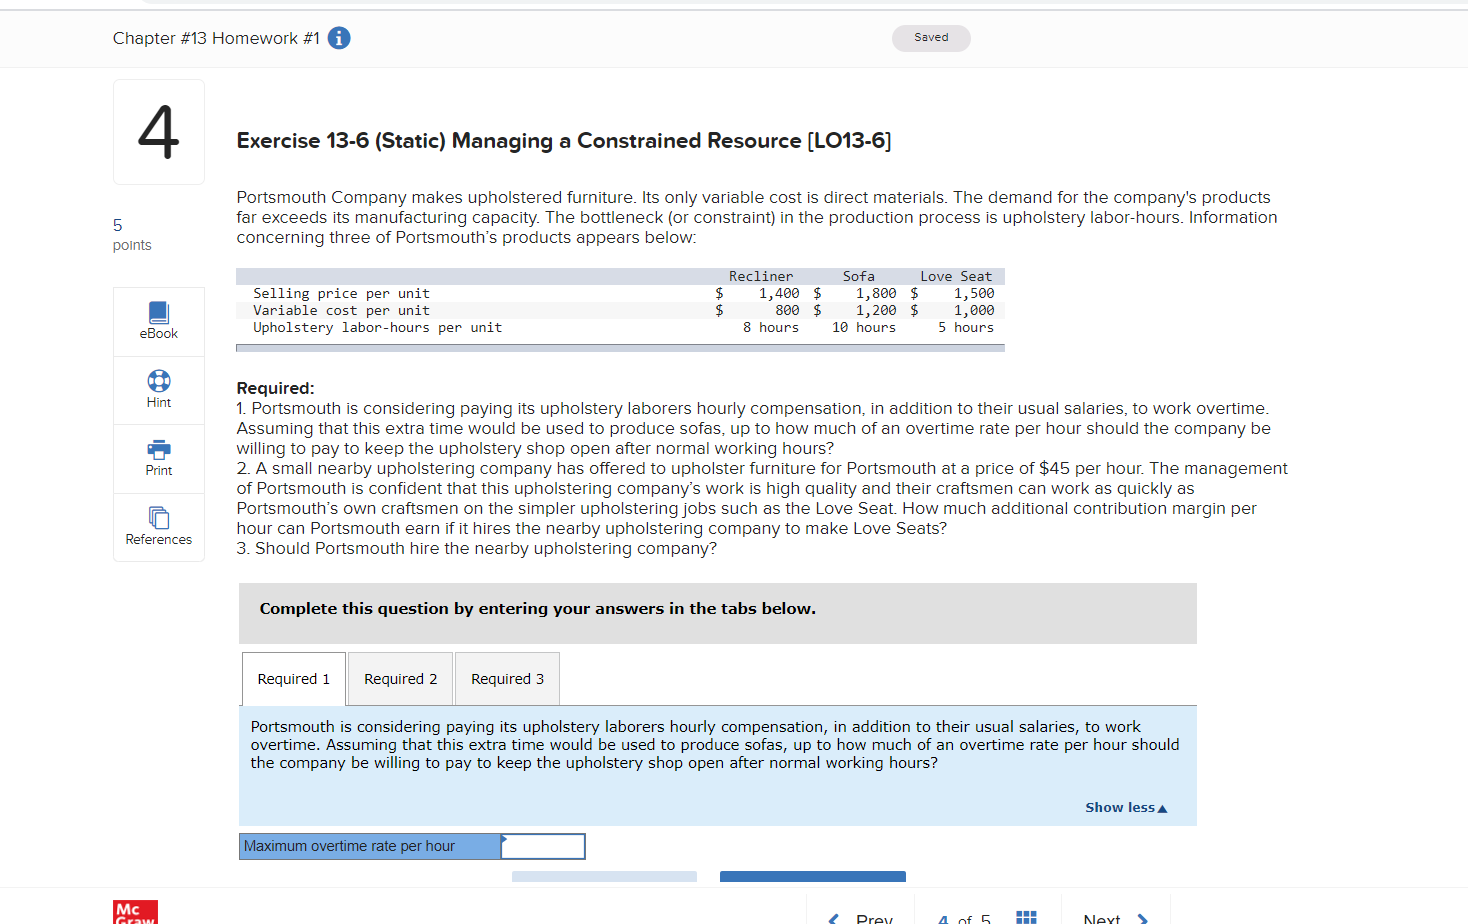Select the exercise title heading text
Screen dimensions: 1468x924
[x=564, y=141]
